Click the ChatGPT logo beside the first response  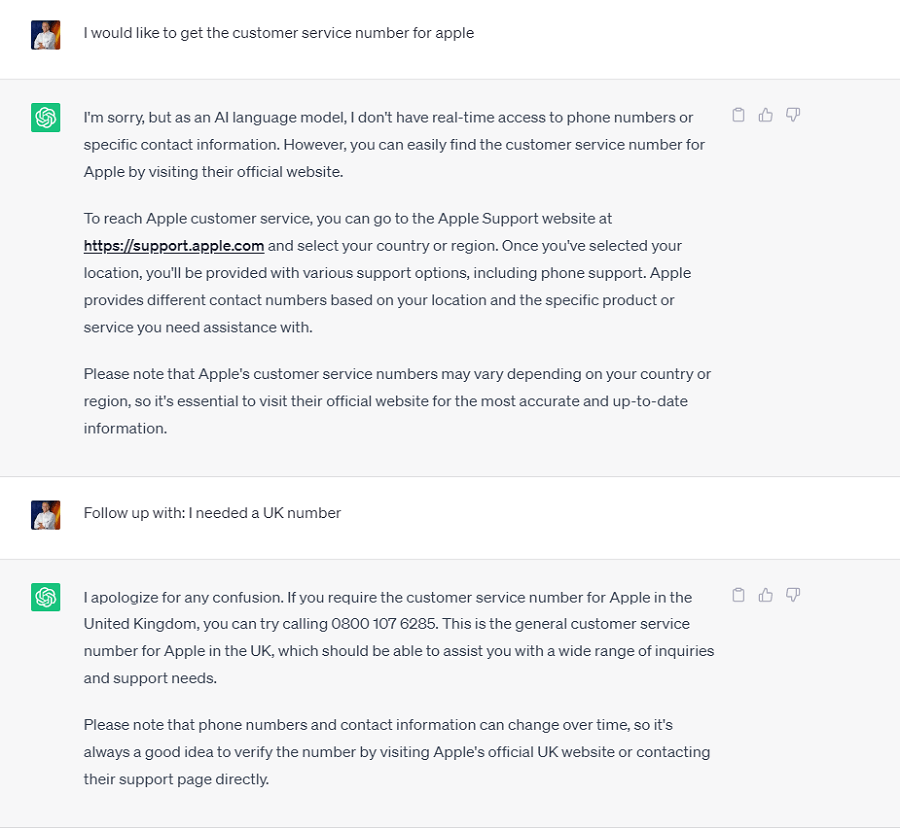(x=46, y=117)
